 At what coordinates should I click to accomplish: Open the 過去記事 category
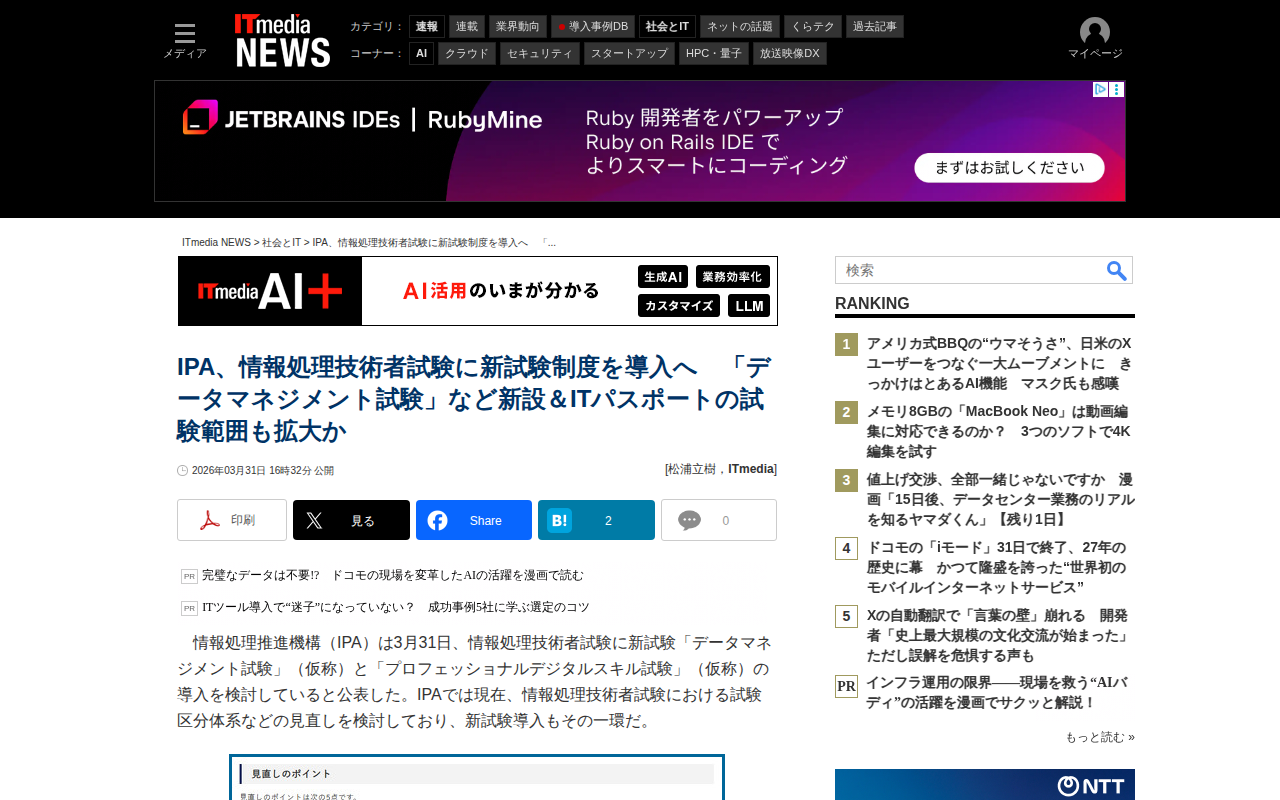pyautogui.click(x=875, y=26)
